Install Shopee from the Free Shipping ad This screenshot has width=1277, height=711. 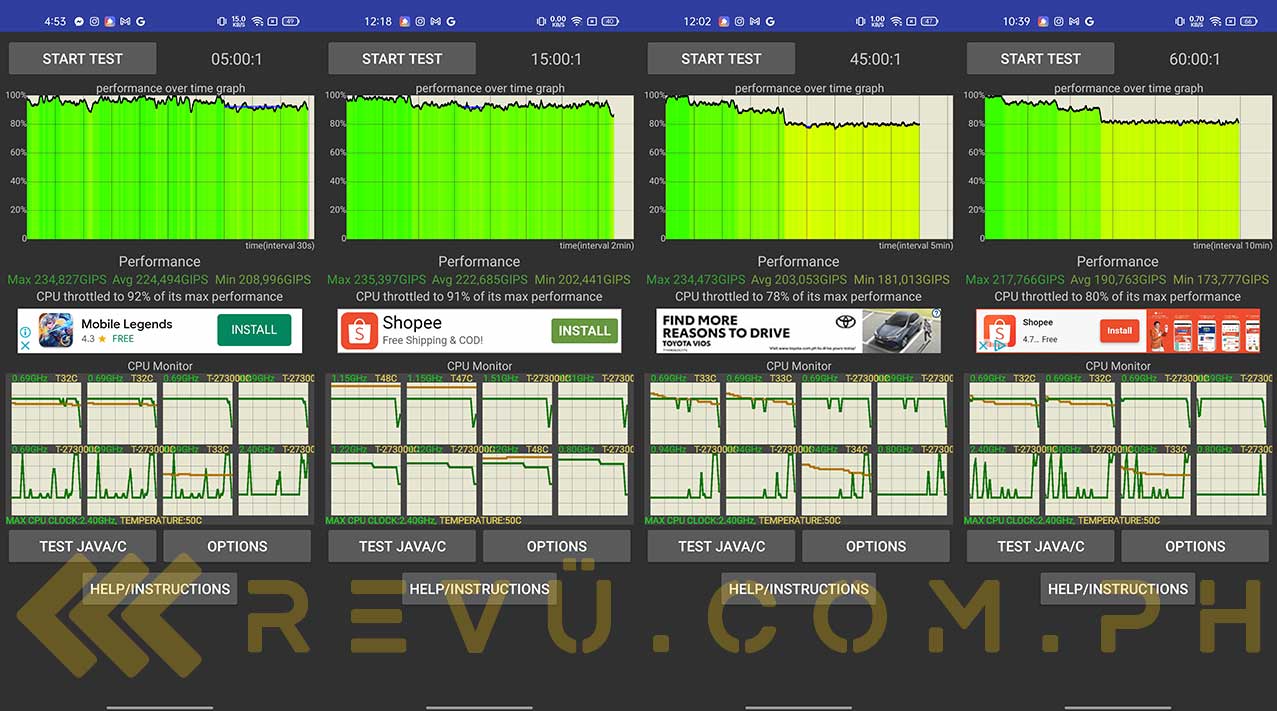[x=584, y=331]
